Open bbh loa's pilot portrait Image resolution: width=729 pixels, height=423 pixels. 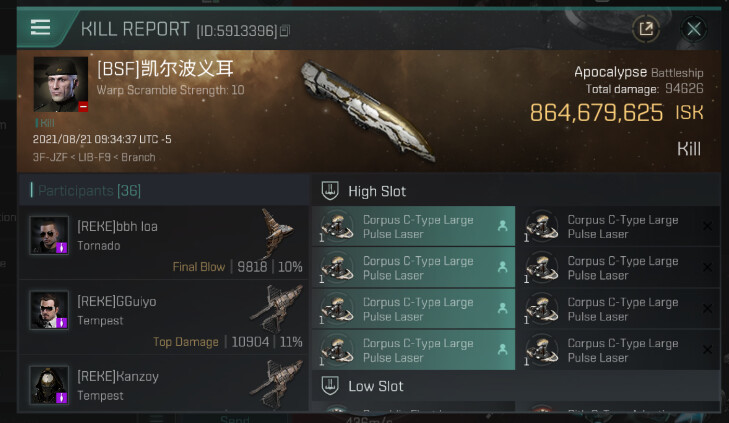[49, 235]
